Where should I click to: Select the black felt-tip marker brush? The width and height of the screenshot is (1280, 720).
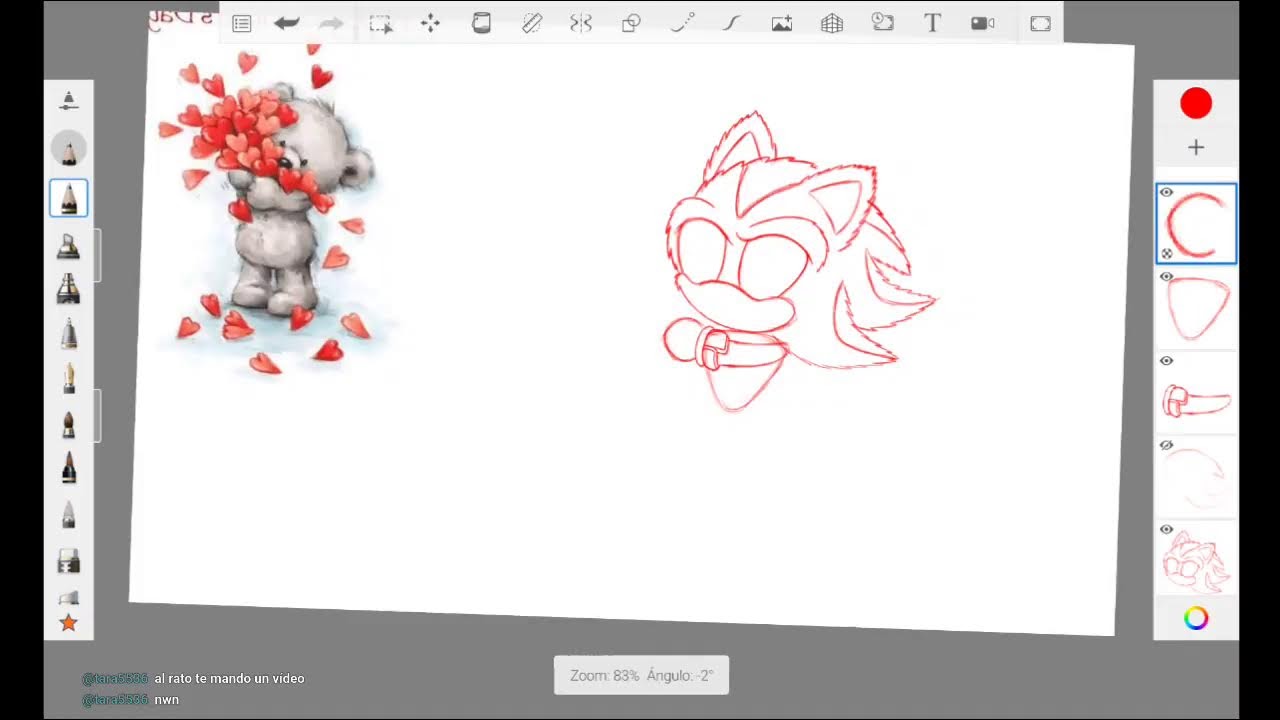[x=69, y=468]
